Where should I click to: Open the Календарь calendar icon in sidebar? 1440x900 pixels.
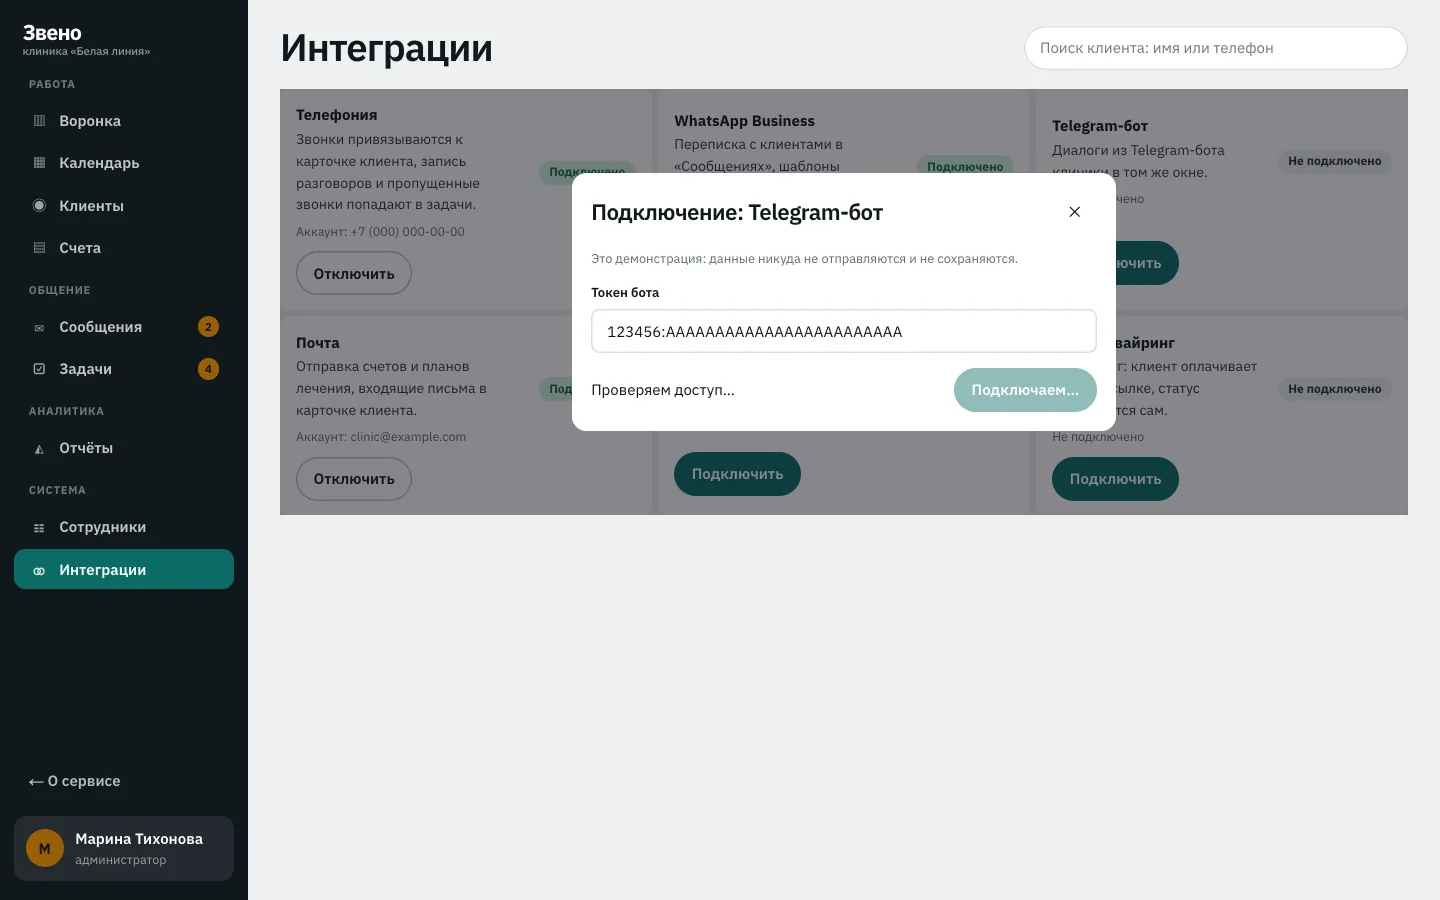(x=39, y=163)
